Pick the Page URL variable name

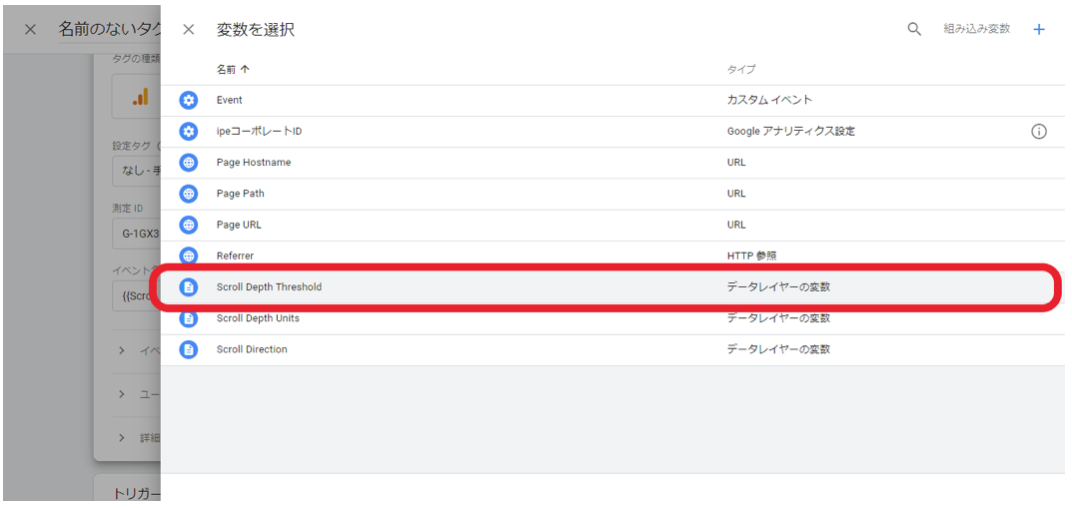[239, 225]
